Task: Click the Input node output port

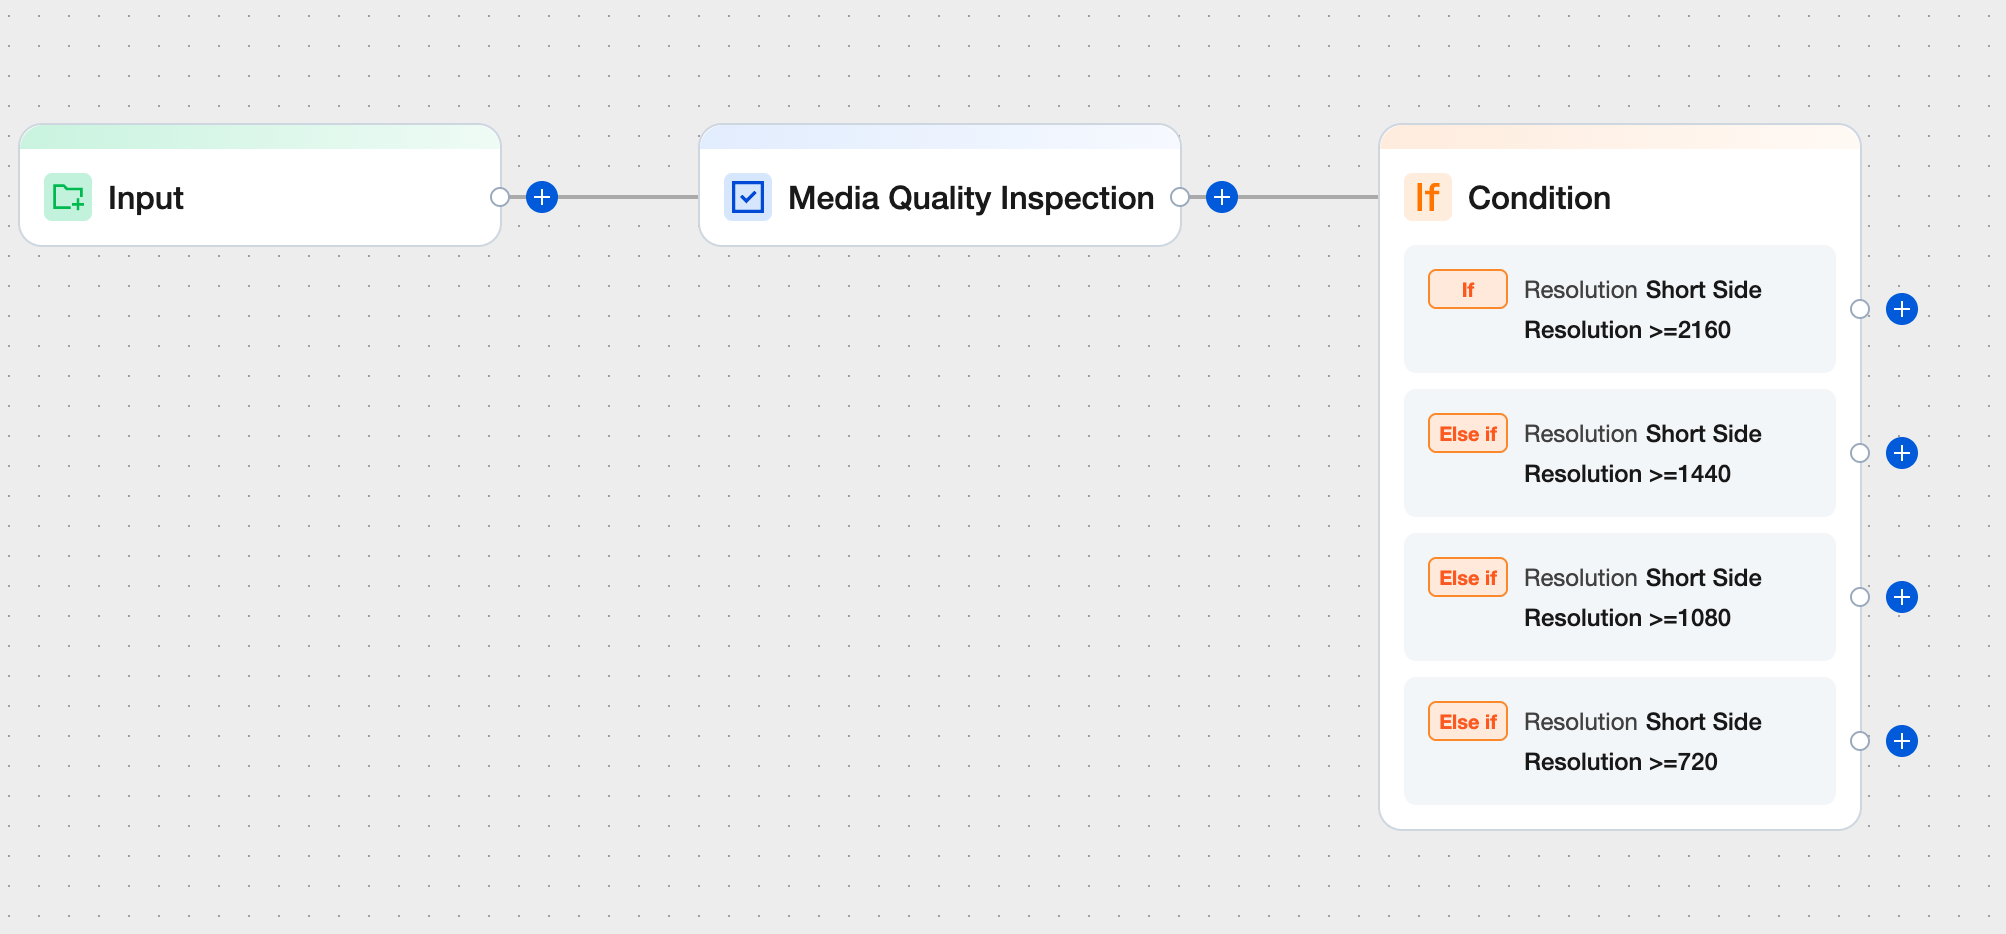Action: click(500, 197)
